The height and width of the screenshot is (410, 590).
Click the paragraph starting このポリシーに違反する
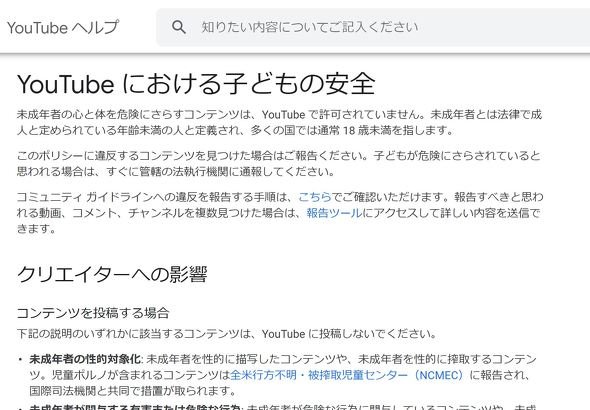pyautogui.click(x=279, y=164)
